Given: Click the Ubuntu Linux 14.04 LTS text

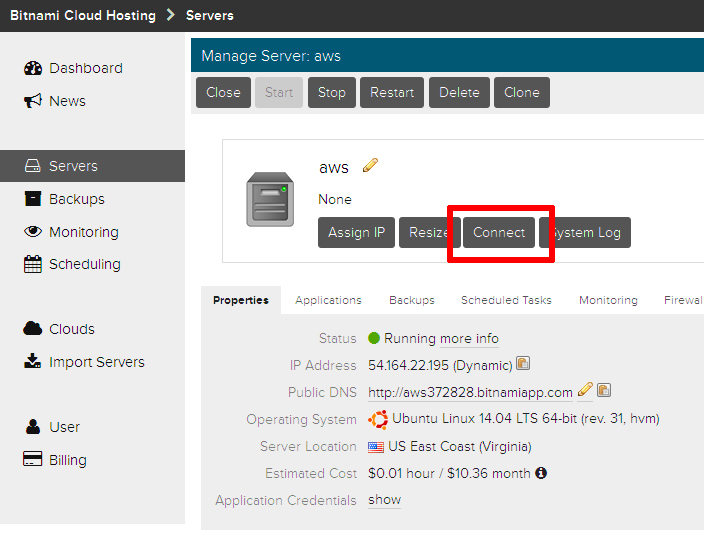Looking at the screenshot, I should (x=526, y=418).
